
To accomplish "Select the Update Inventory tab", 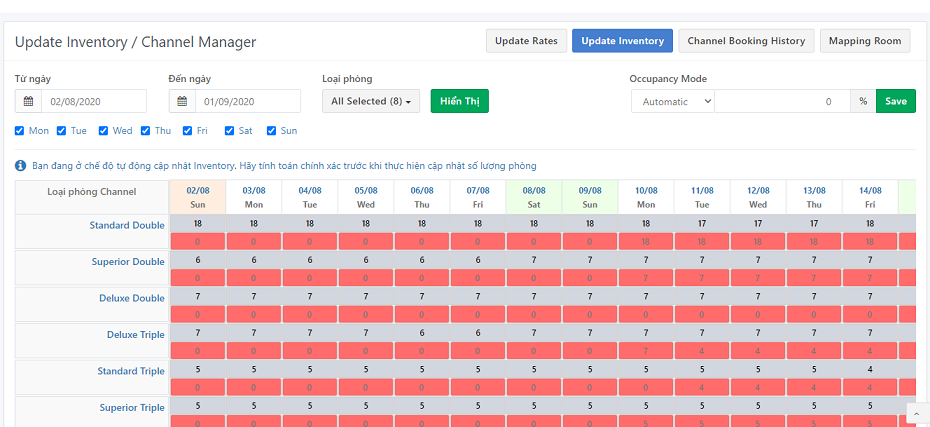I will [622, 41].
